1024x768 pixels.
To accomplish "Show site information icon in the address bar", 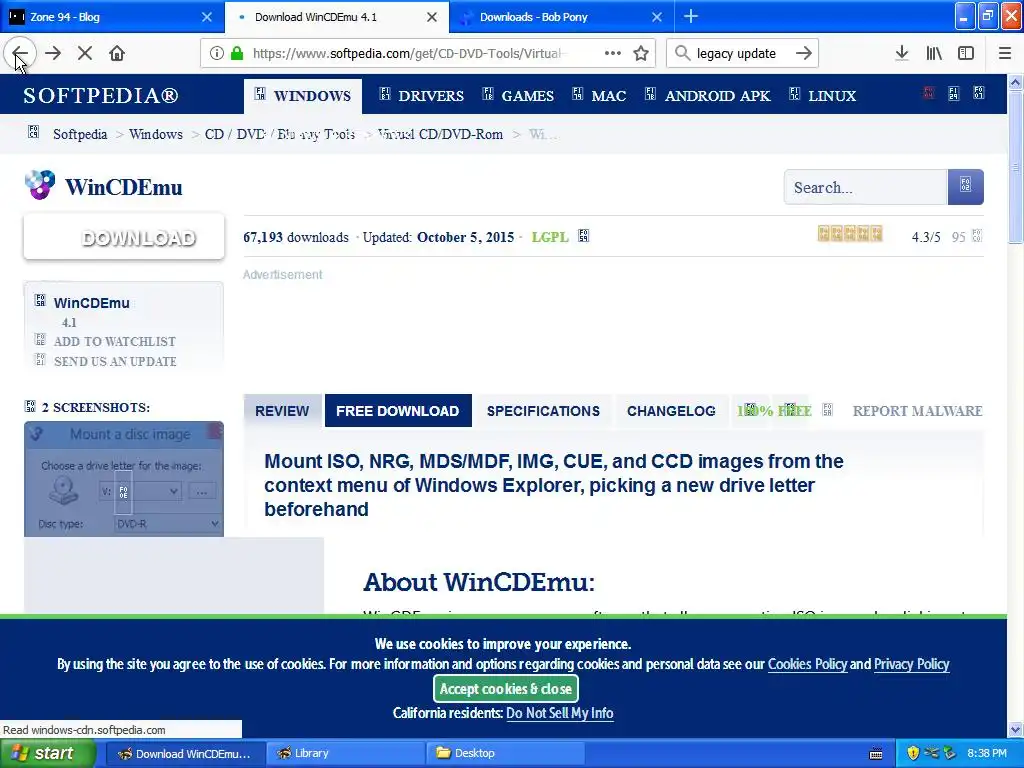I will point(217,54).
